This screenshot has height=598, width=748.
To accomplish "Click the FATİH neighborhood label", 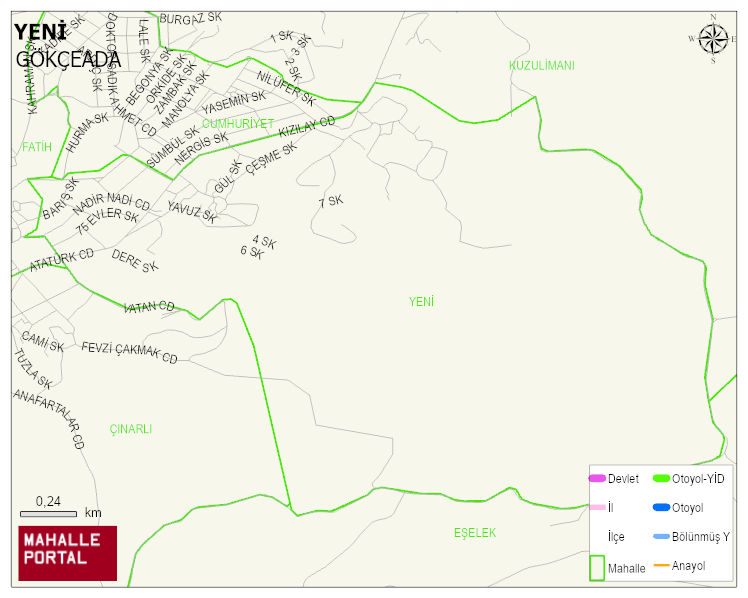I will click(37, 147).
